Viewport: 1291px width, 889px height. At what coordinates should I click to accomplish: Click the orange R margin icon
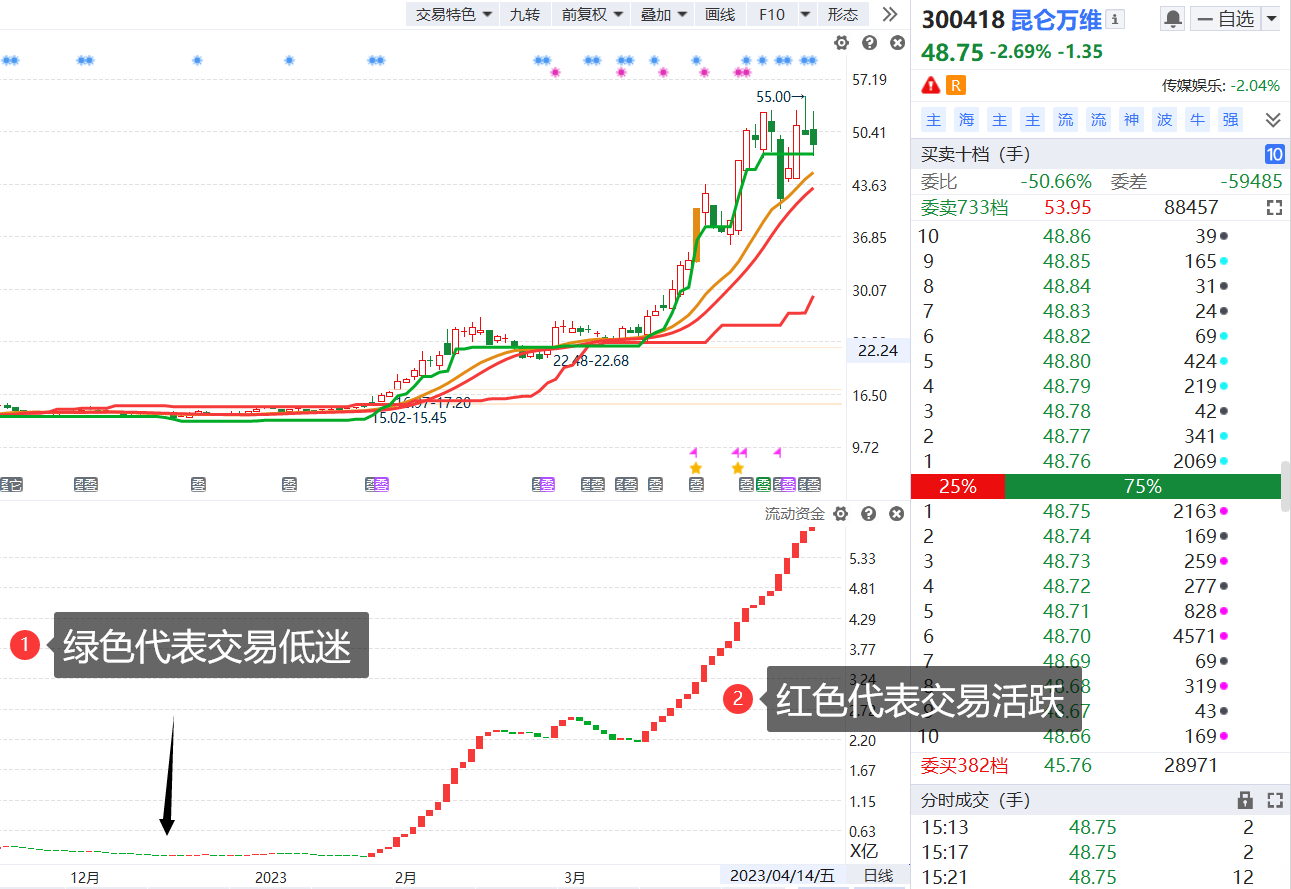pos(956,85)
